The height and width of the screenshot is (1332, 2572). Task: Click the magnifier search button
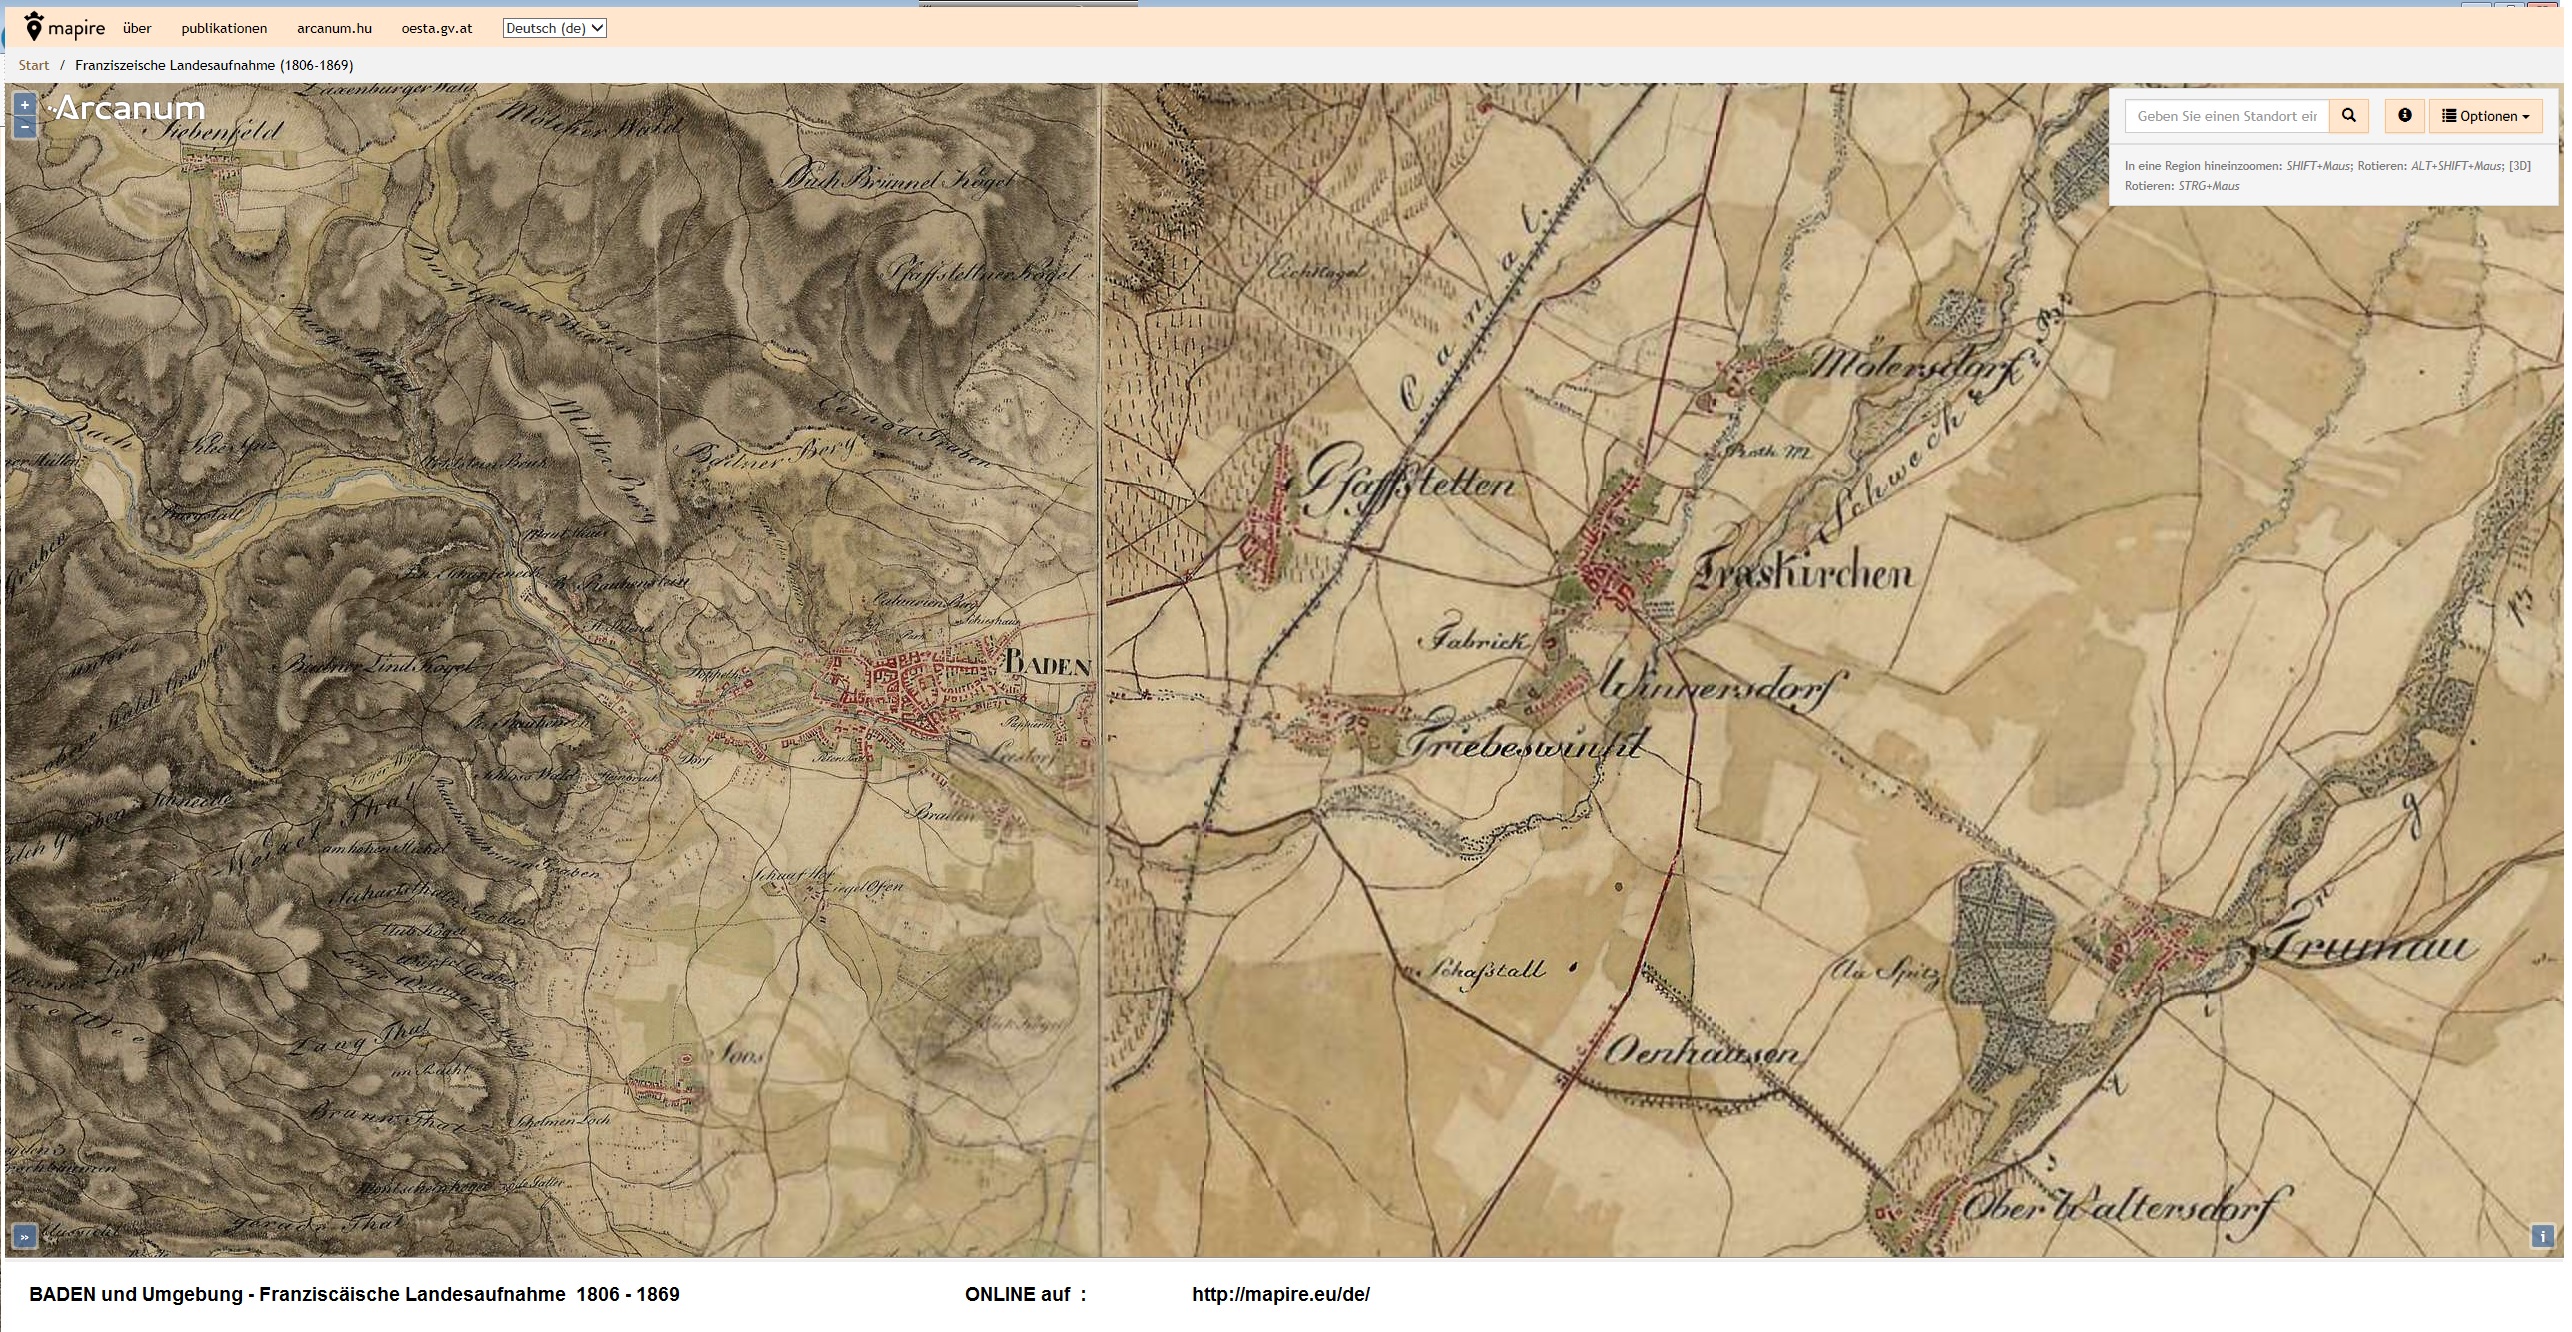pos(2349,116)
